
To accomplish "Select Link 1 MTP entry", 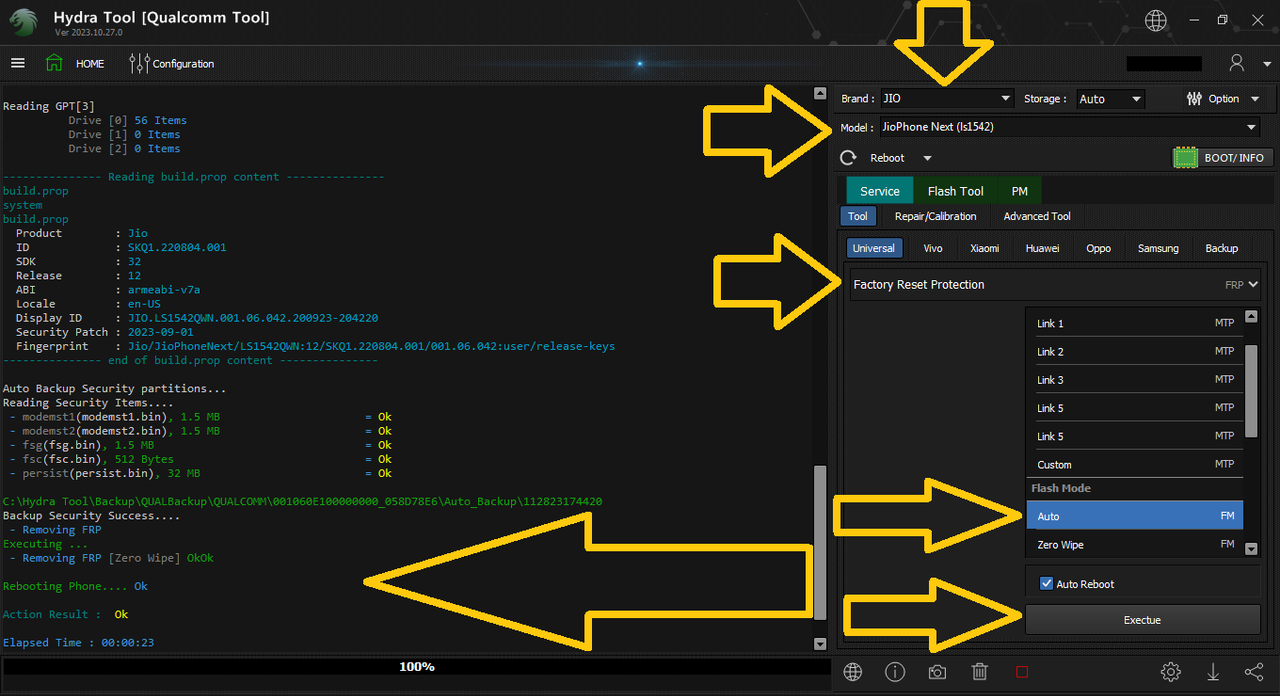I will coord(1135,324).
